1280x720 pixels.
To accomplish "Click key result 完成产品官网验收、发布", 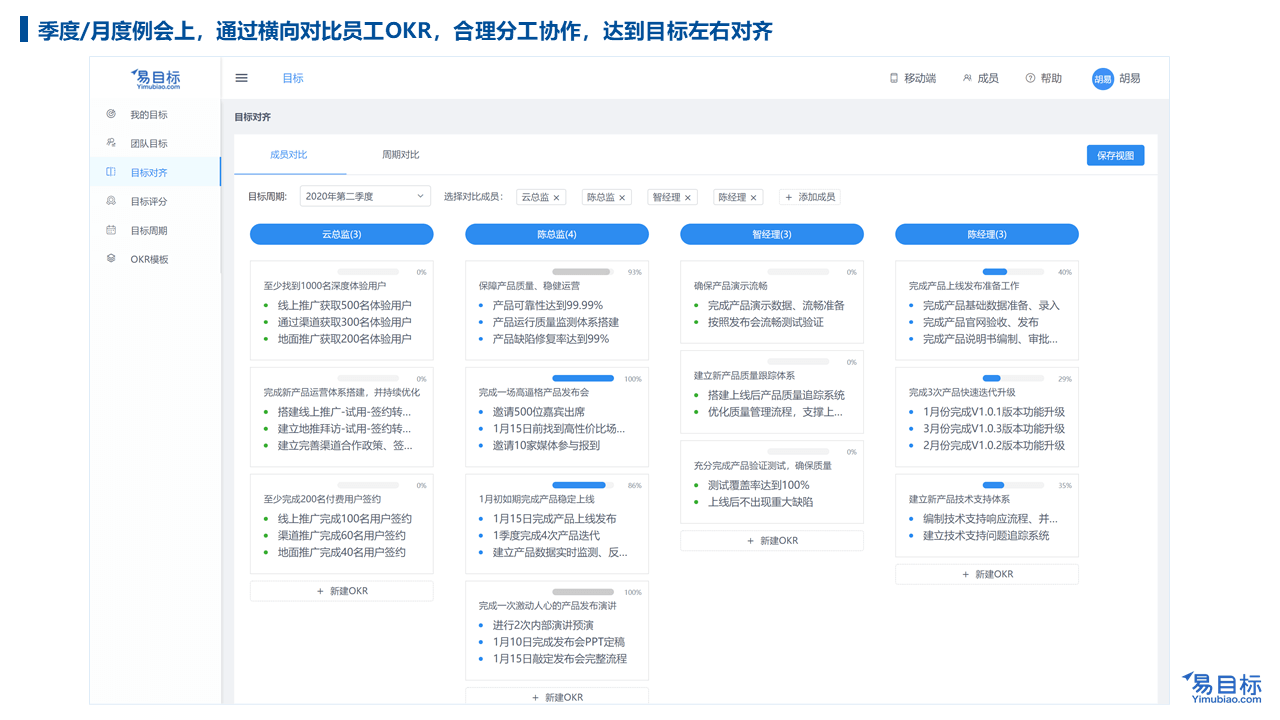I will pos(981,322).
